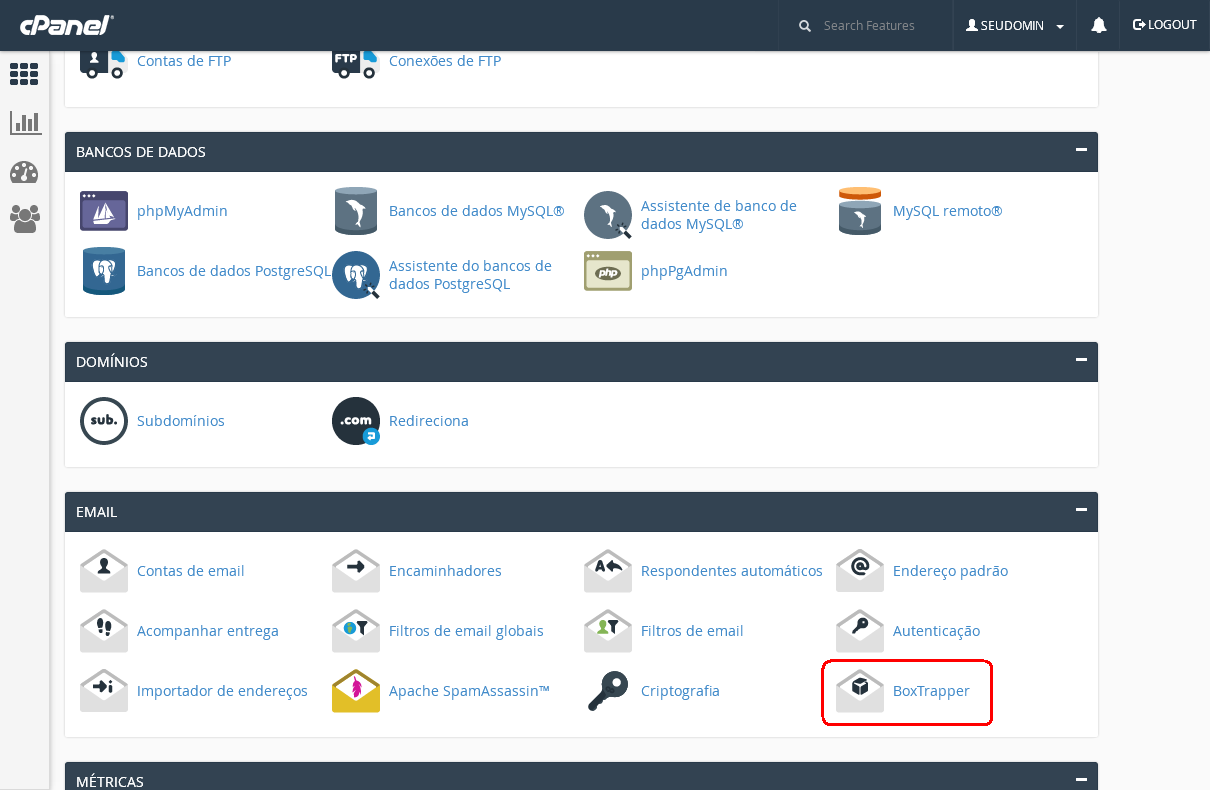Collapse the Domínios section
This screenshot has height=790, width=1210.
(x=1080, y=360)
